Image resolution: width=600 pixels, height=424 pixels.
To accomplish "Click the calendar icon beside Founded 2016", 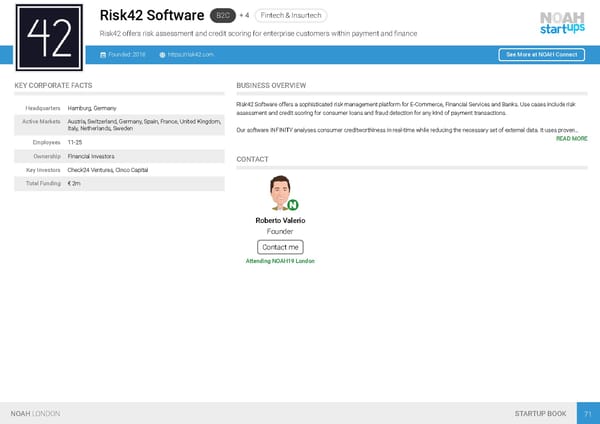I will [105, 54].
